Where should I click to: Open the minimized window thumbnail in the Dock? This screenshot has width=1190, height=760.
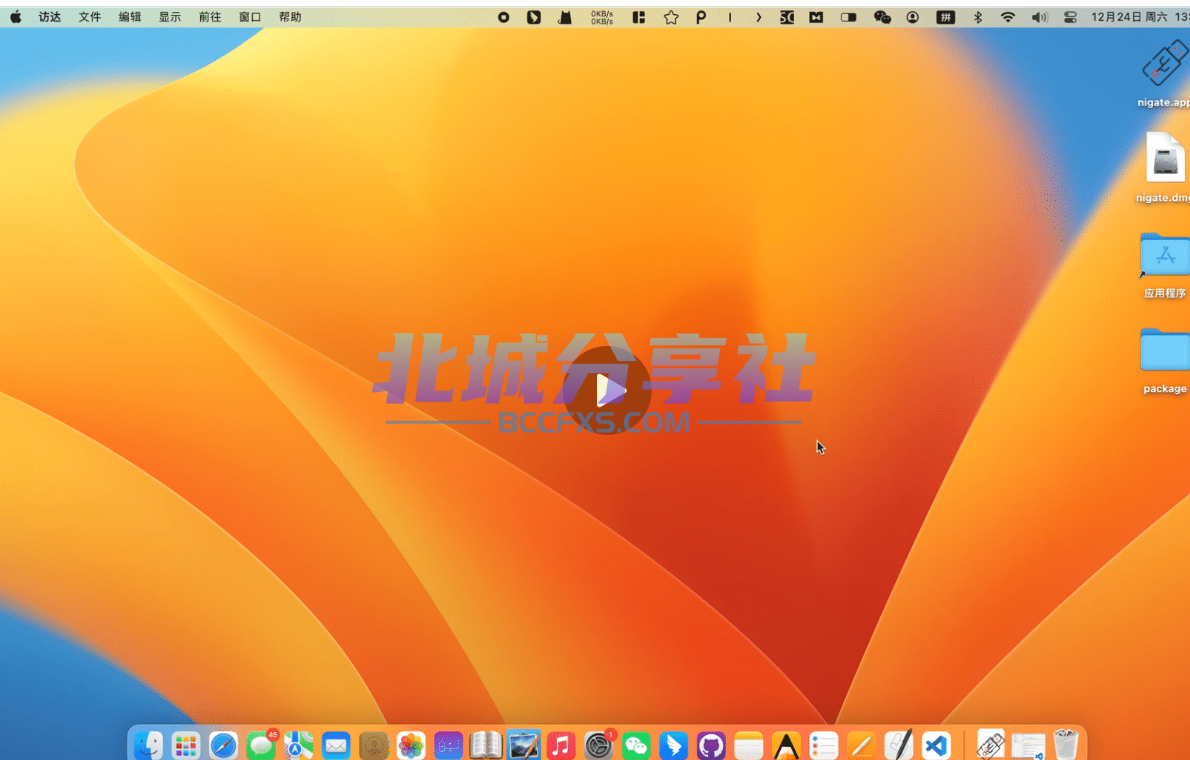1028,746
